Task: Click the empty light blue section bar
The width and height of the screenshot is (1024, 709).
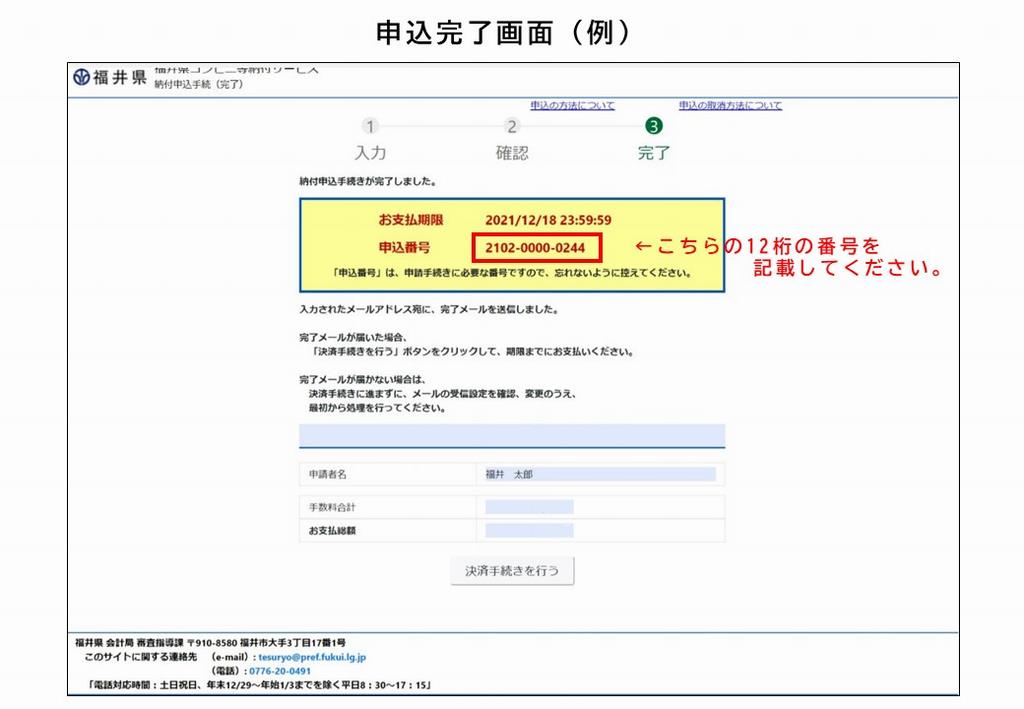Action: [x=511, y=435]
